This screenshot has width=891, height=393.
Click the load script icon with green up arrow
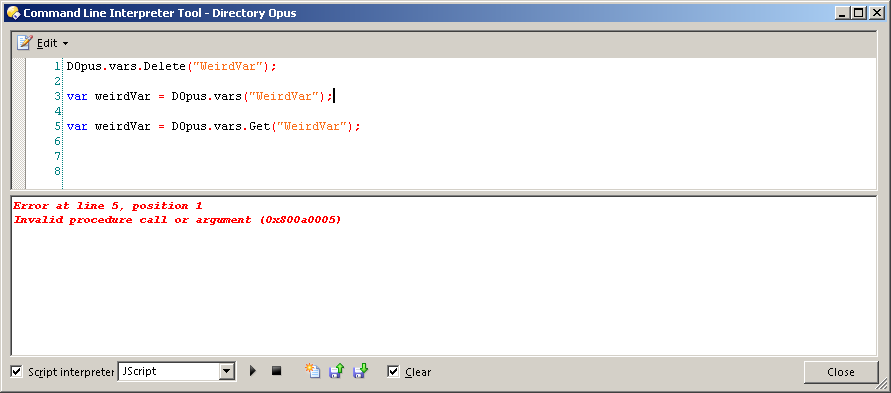[336, 371]
